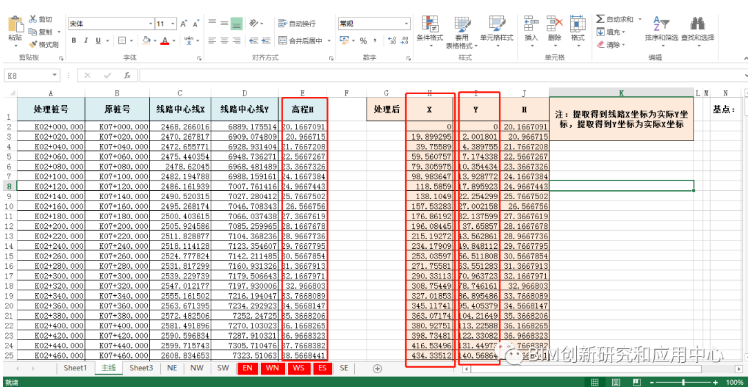Open the red EN sheet tab

click(247, 368)
